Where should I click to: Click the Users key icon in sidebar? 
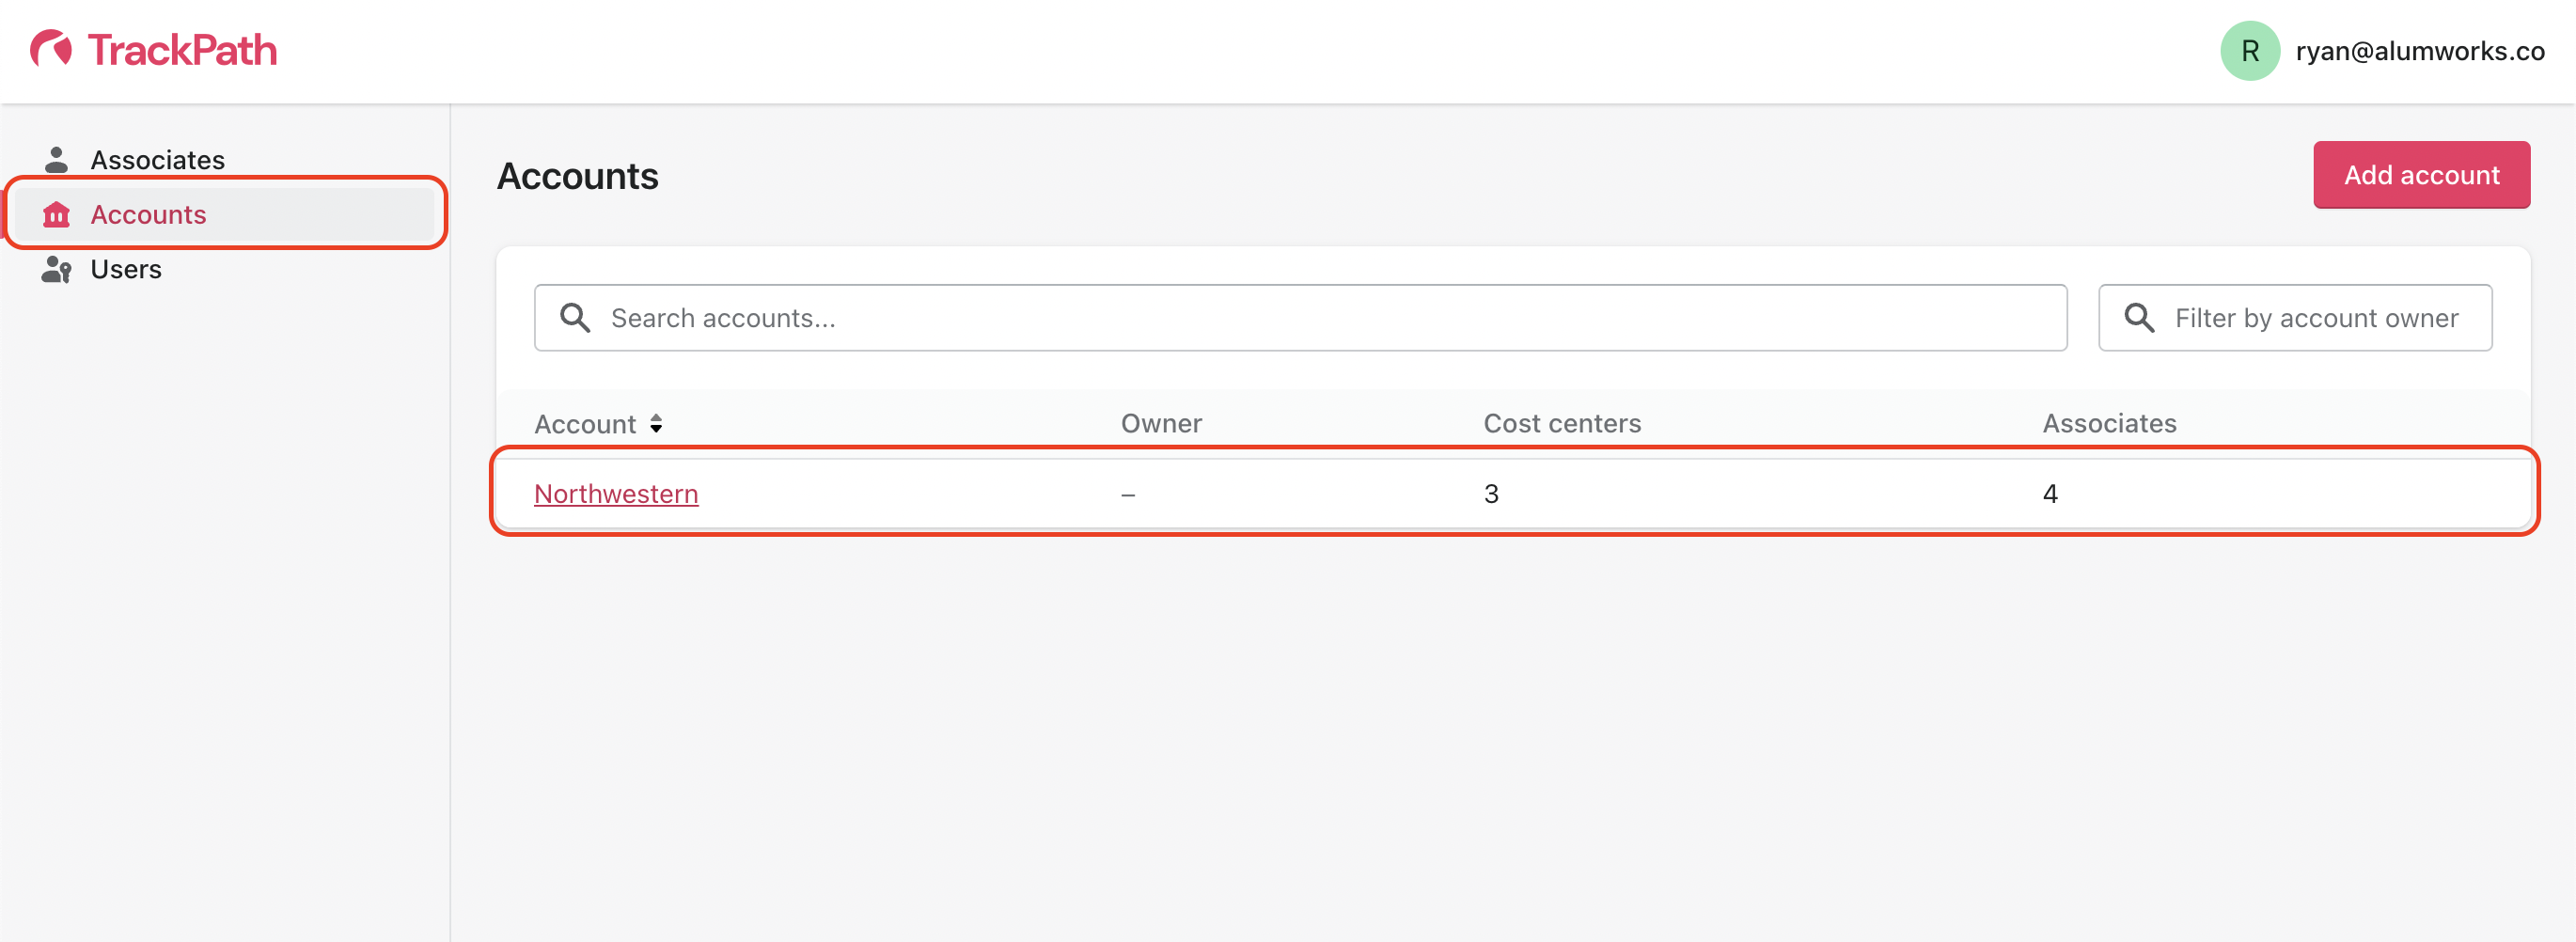pyautogui.click(x=56, y=270)
